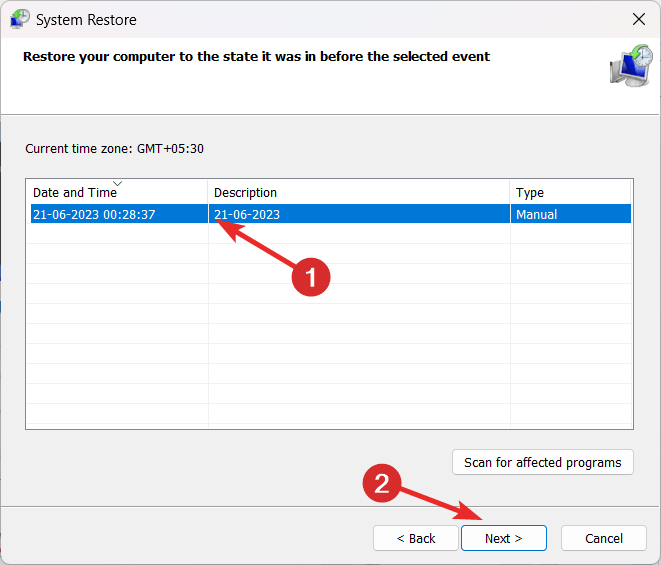Click the red circle numbered 1
The width and height of the screenshot is (661, 565).
tap(310, 276)
